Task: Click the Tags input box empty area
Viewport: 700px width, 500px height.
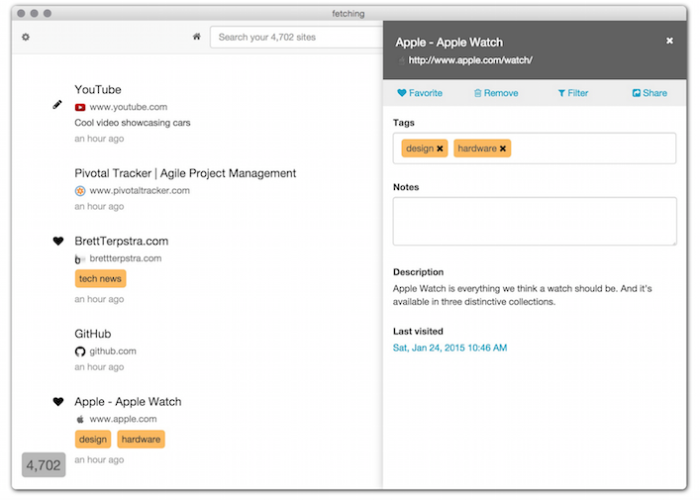Action: tap(594, 149)
